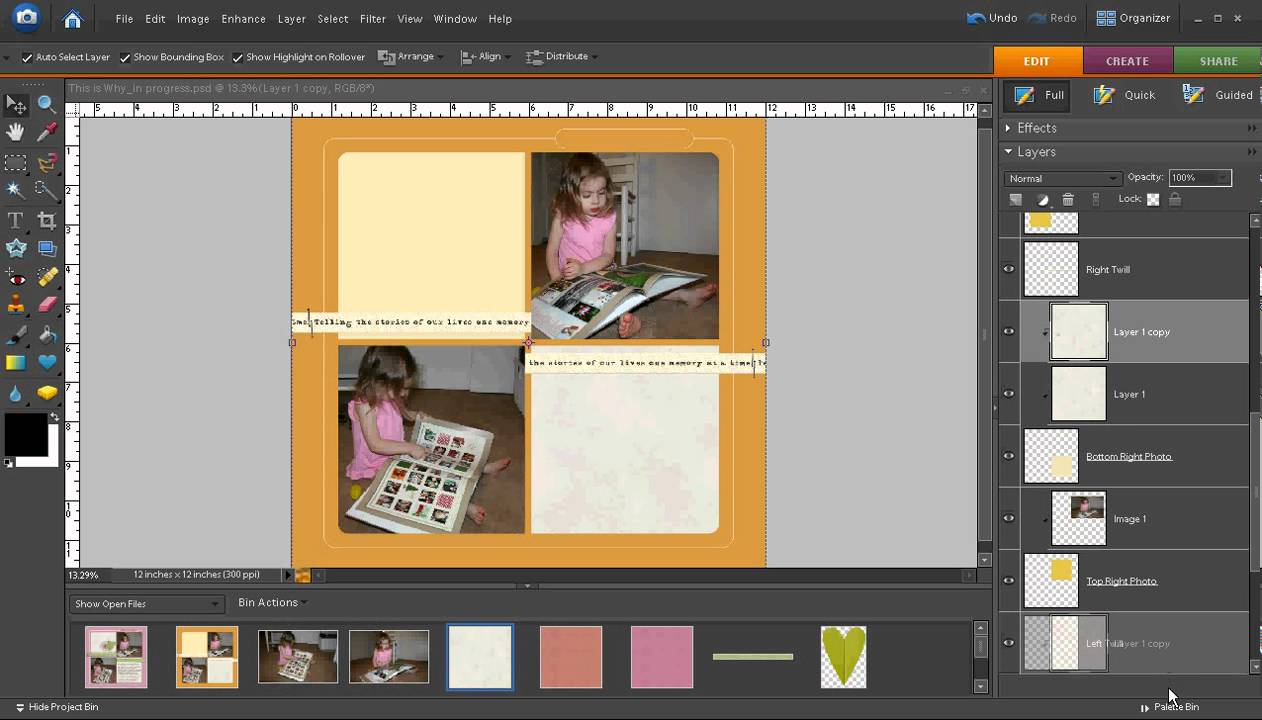Viewport: 1262px width, 720px height.
Task: Select the Rectangular Marquee tool
Action: point(16,163)
